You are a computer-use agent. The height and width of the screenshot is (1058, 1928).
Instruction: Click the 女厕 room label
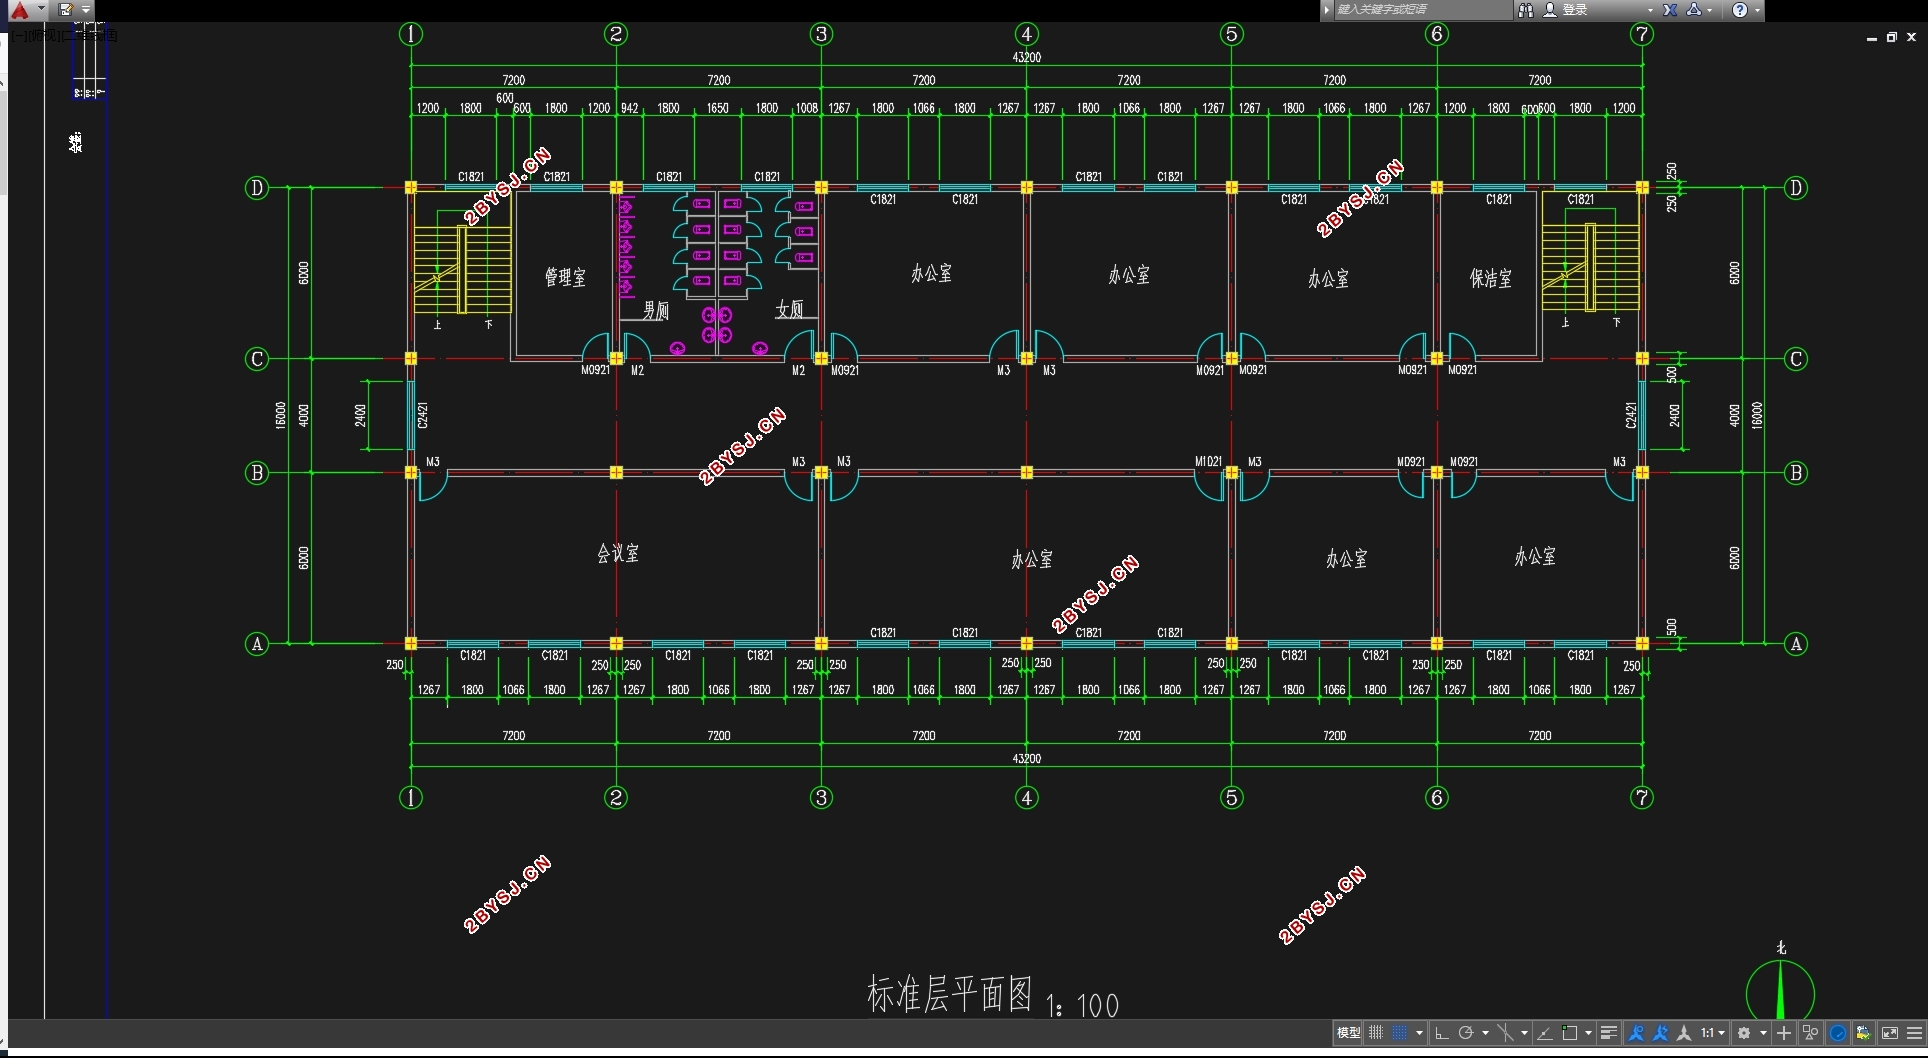[x=789, y=309]
